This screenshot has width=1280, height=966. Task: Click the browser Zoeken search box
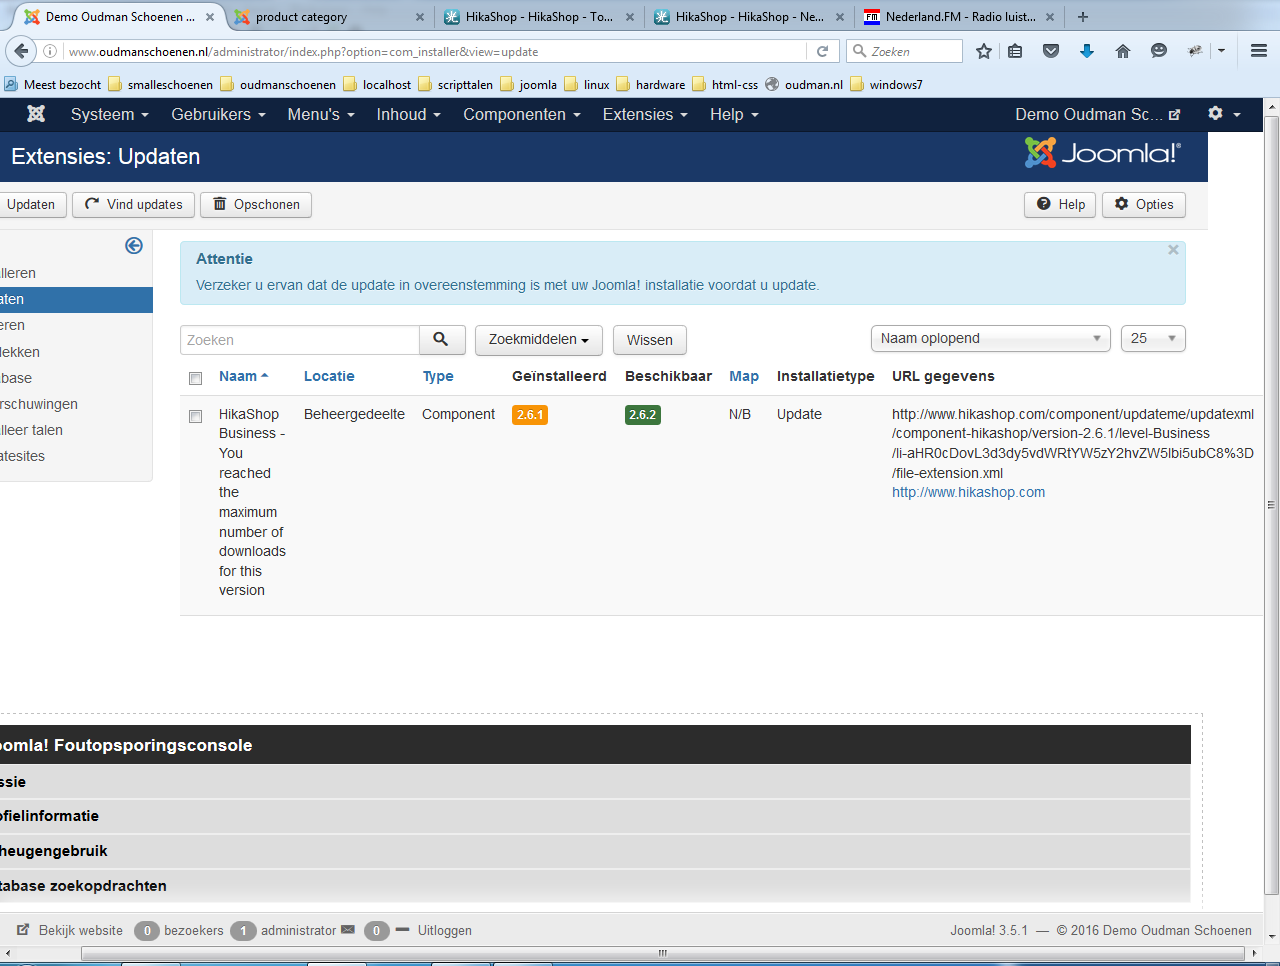point(904,51)
